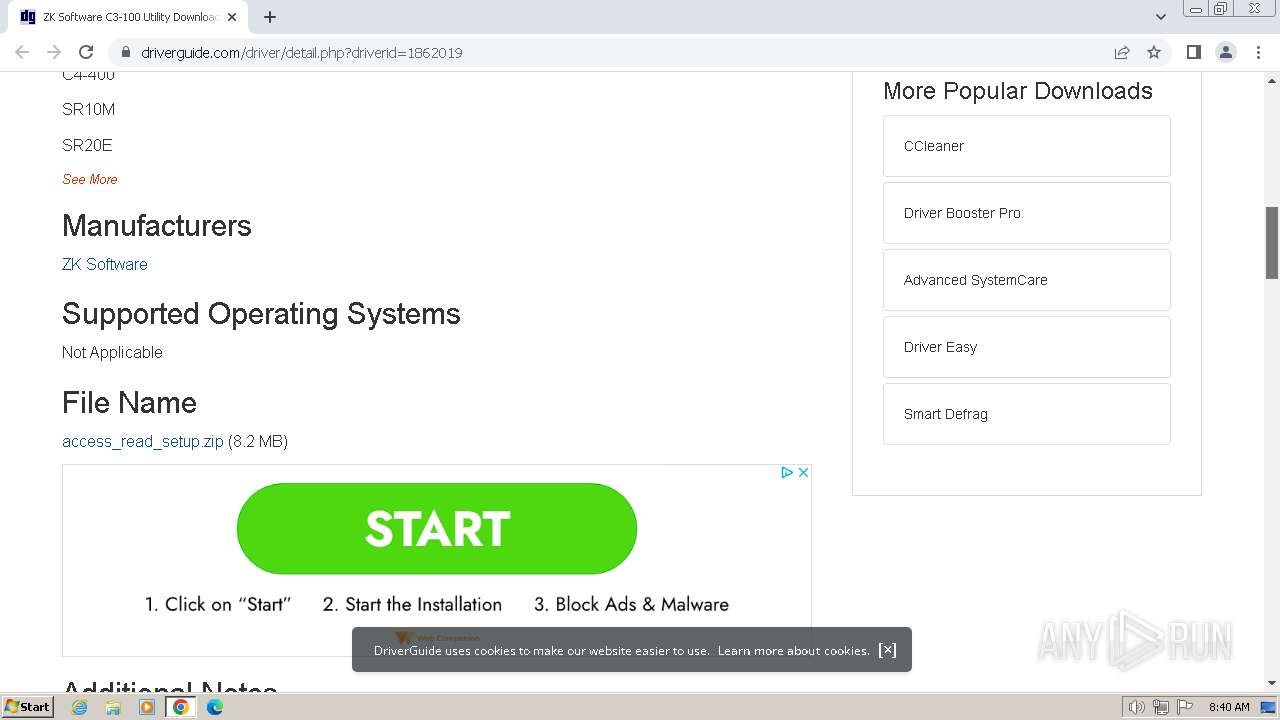Open the AdChoices info icon
Screen dimensions: 1280x720
[786, 472]
